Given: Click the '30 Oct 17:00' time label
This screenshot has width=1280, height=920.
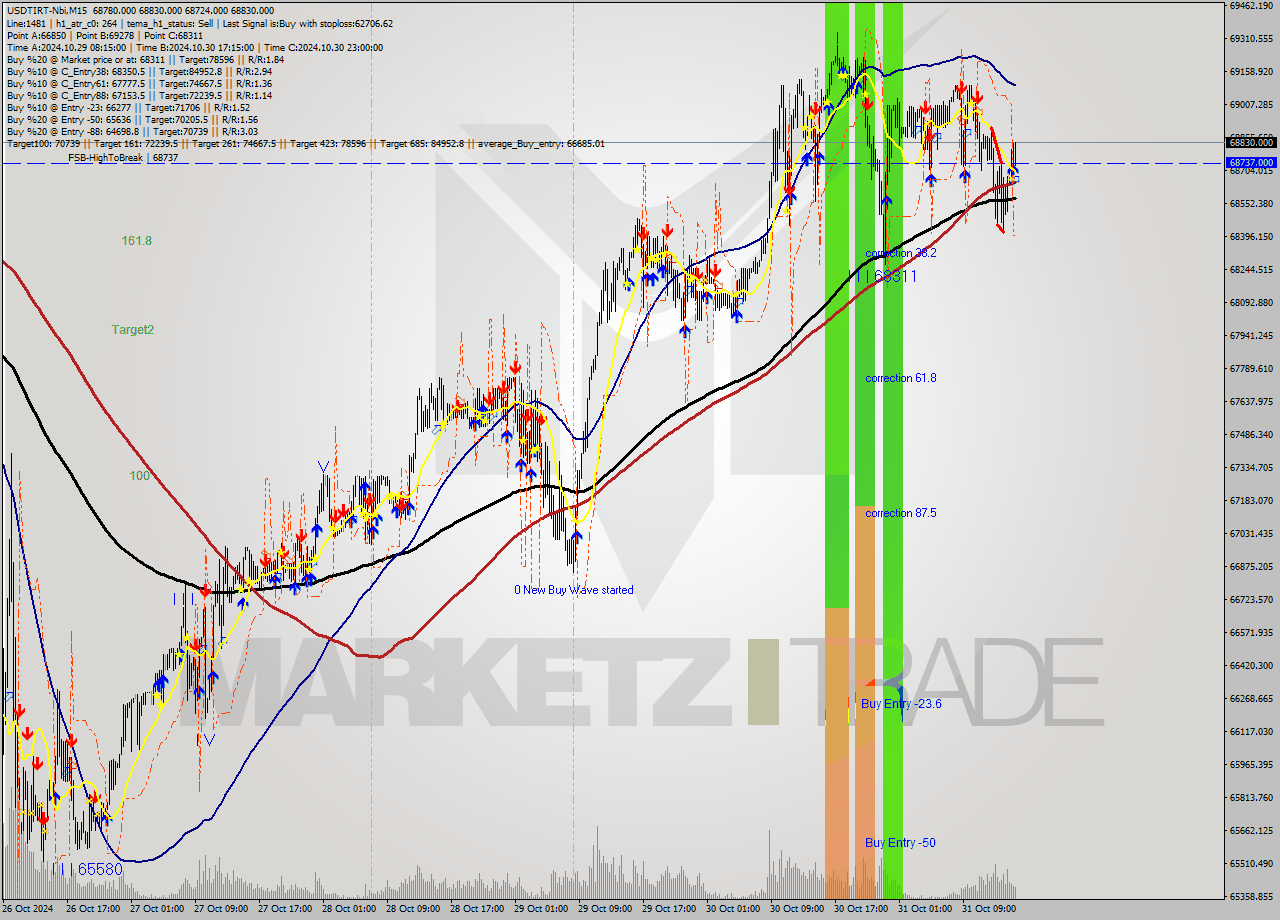Looking at the screenshot, I should tap(860, 909).
